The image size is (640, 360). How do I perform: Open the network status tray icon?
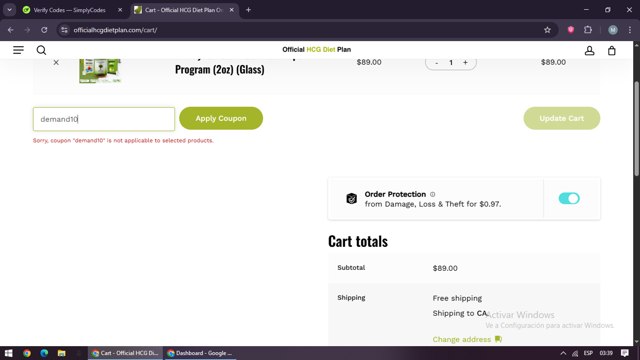coord(575,353)
